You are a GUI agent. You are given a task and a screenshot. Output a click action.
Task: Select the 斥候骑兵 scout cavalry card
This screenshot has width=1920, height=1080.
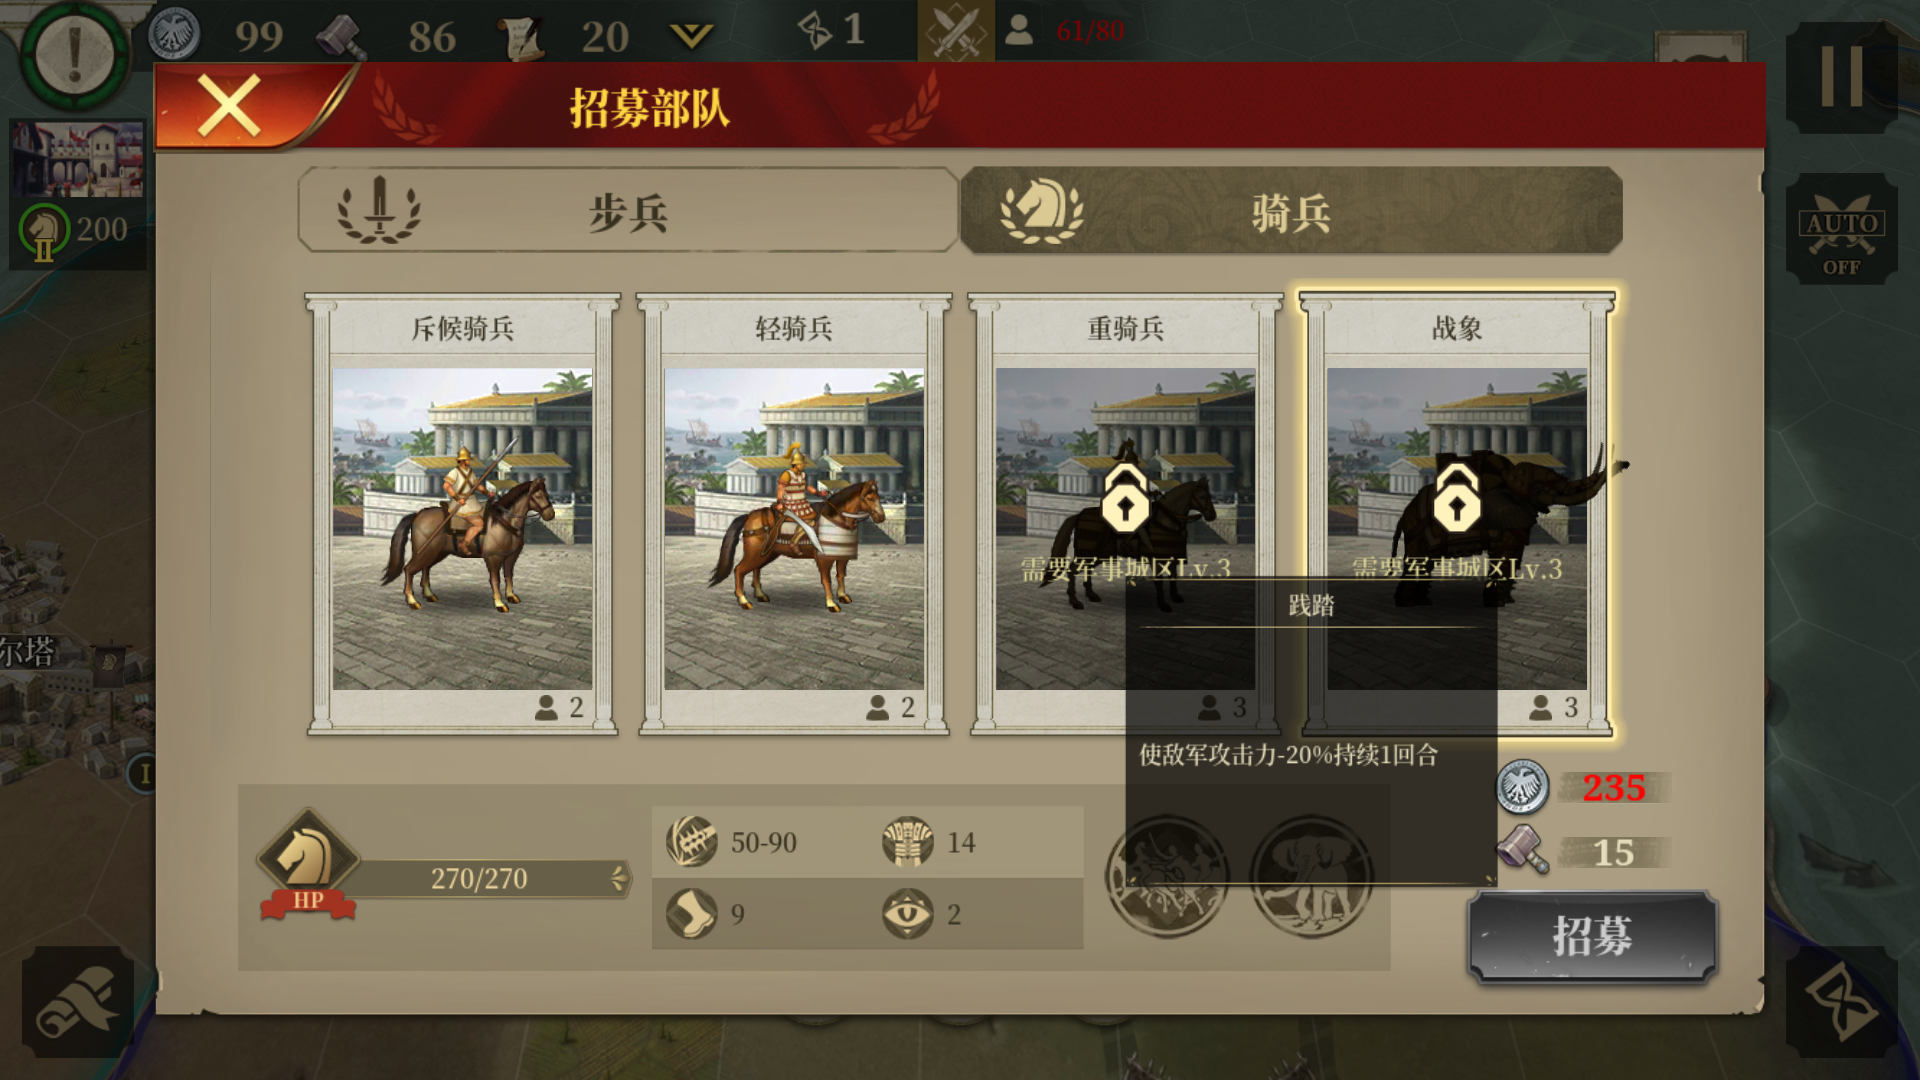[462, 514]
